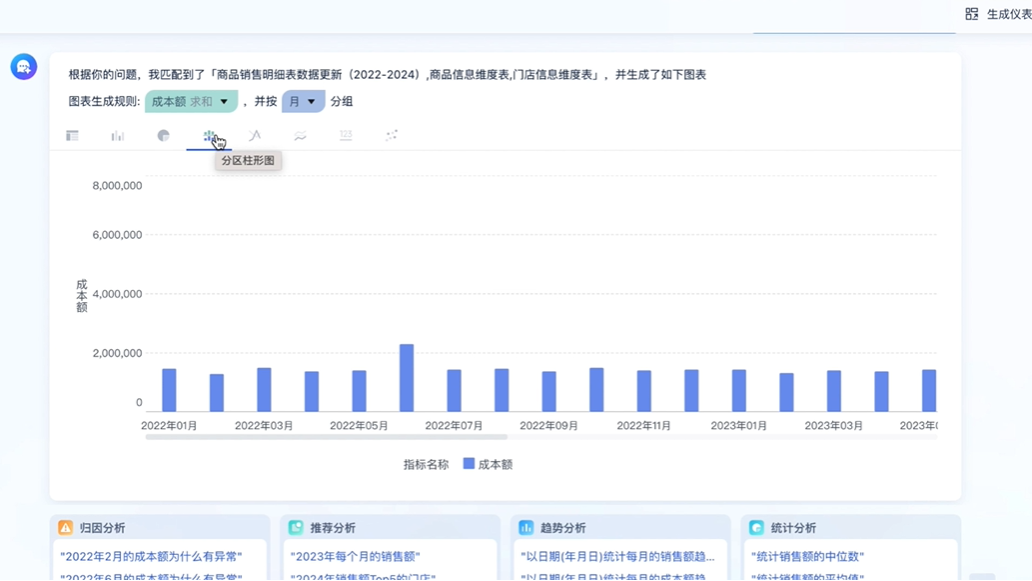Click the chatbot assistant avatar icon
1032x581 pixels.
pos(23,67)
